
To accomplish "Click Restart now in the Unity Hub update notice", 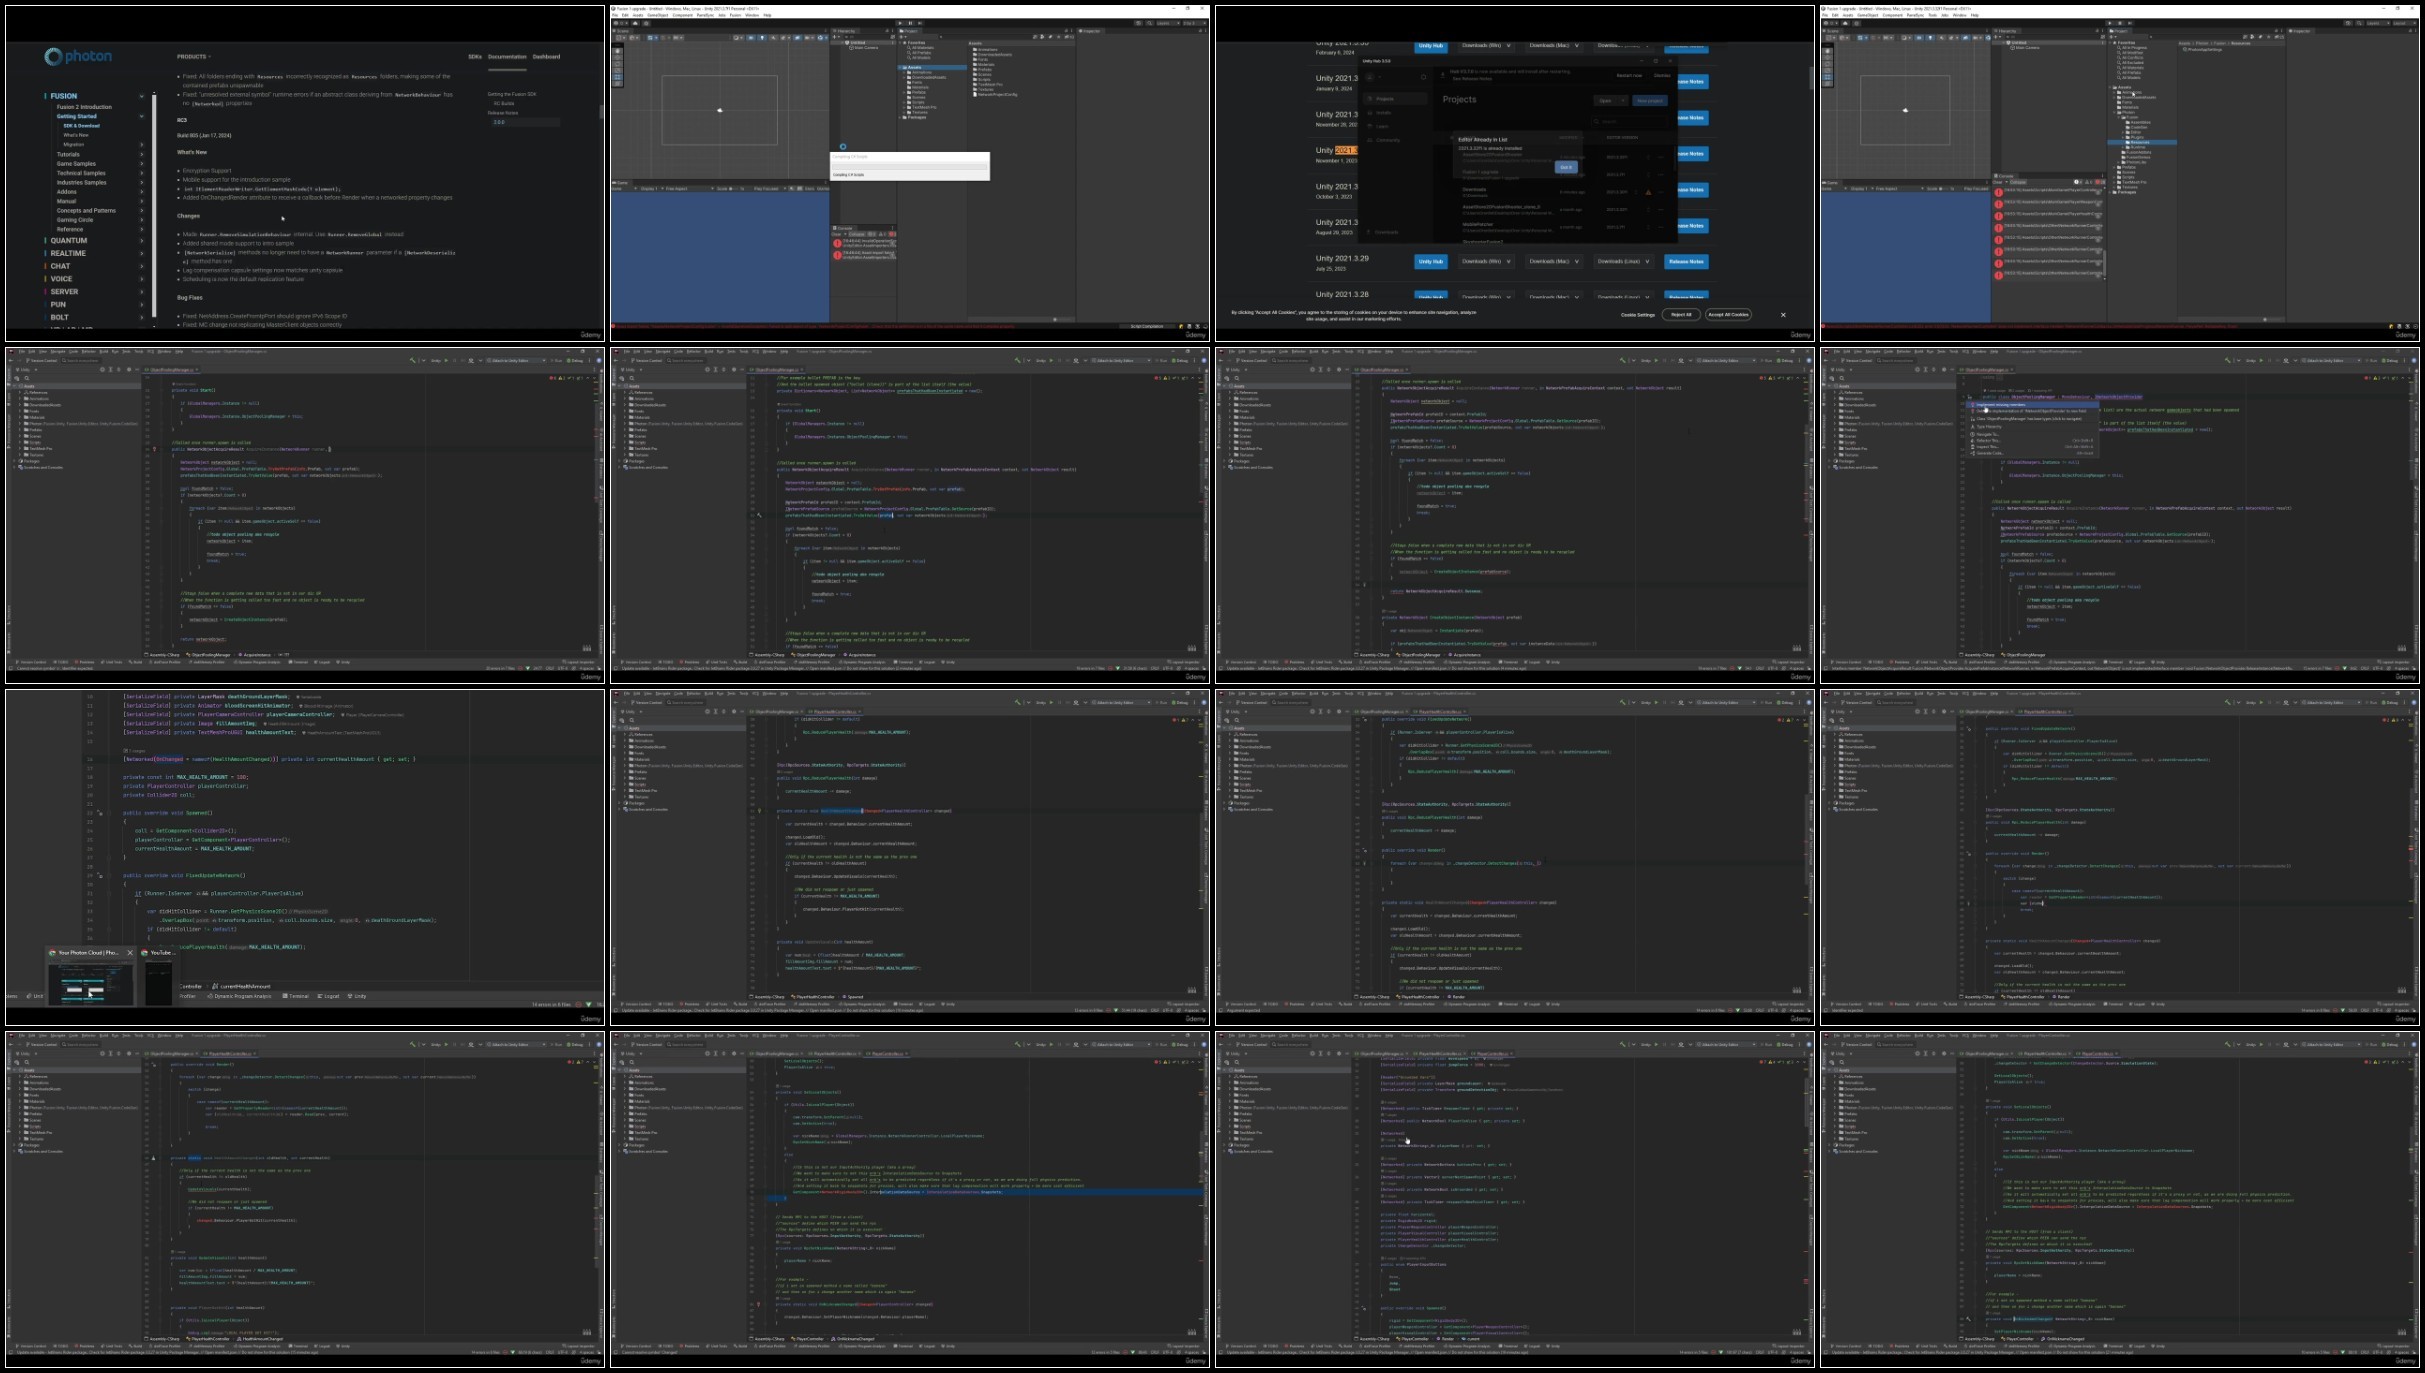I will 1629,75.
